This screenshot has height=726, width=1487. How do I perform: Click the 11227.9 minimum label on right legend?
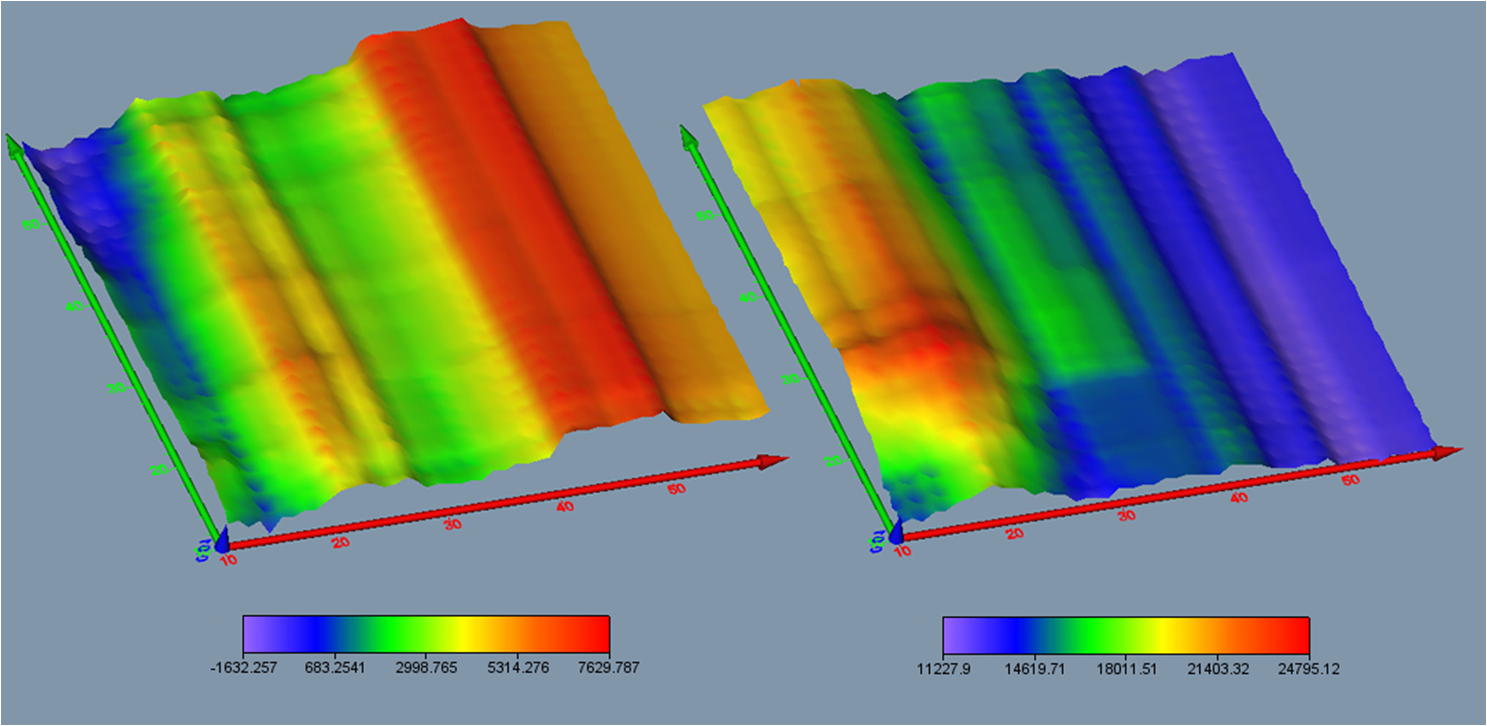[x=943, y=668]
